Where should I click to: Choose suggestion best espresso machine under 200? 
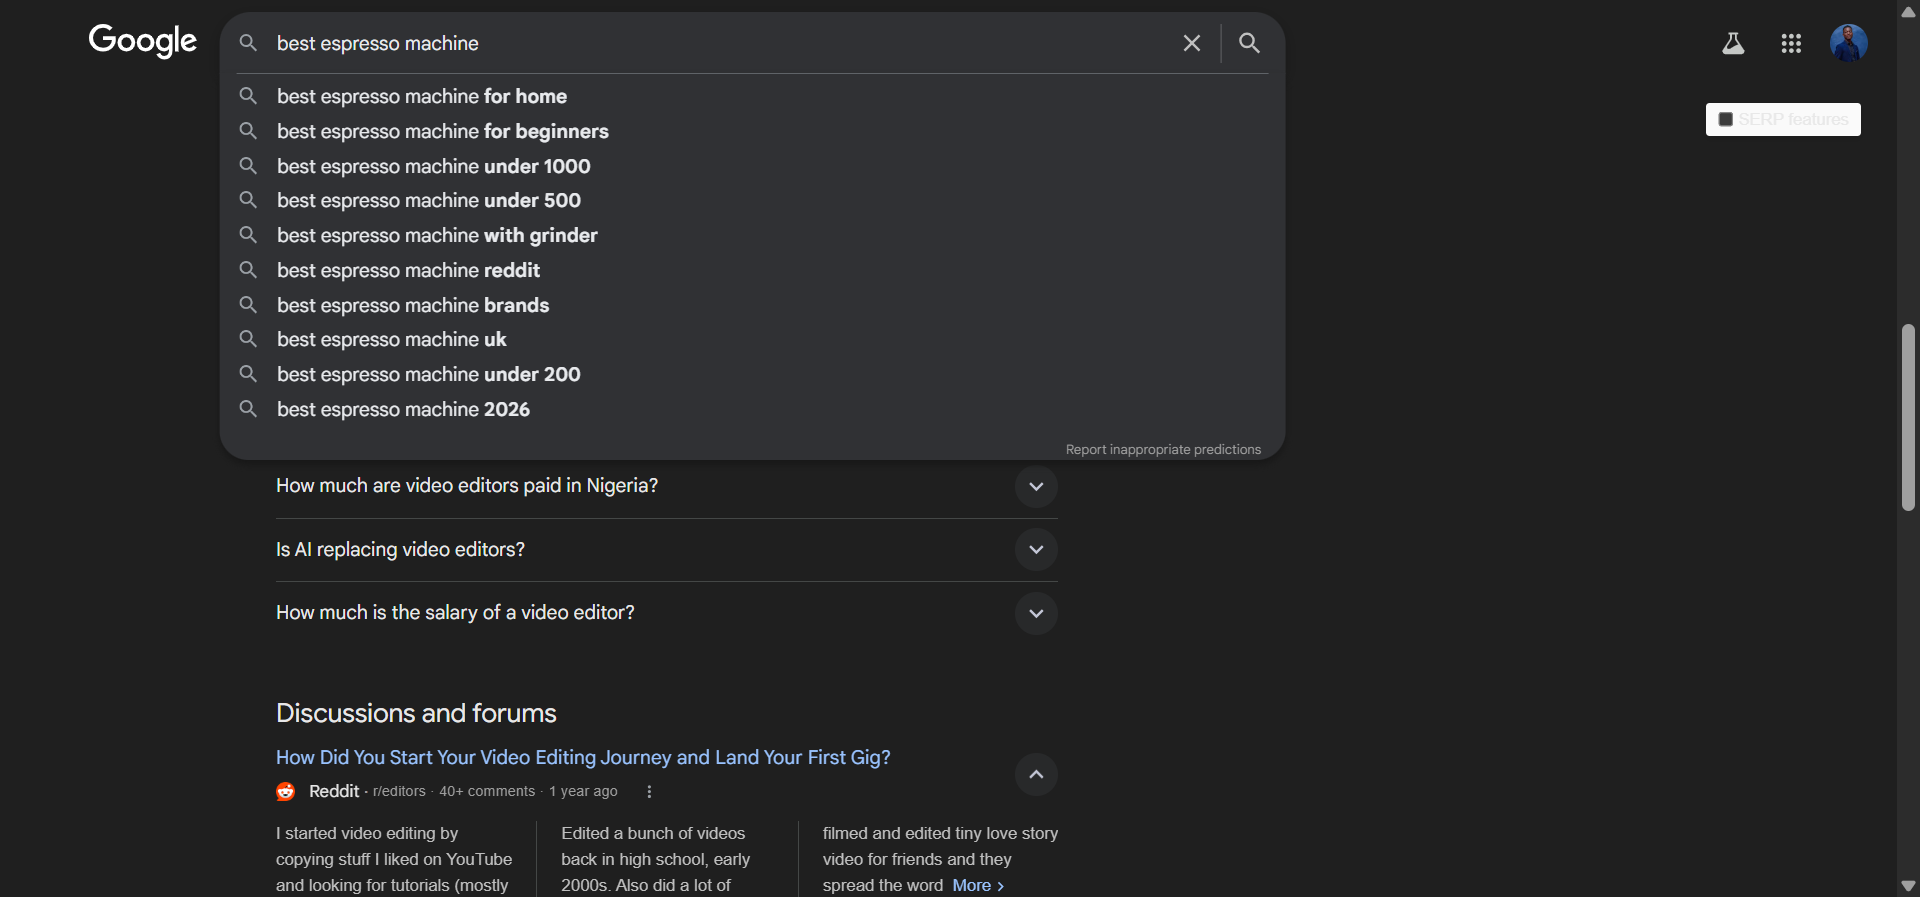752,374
